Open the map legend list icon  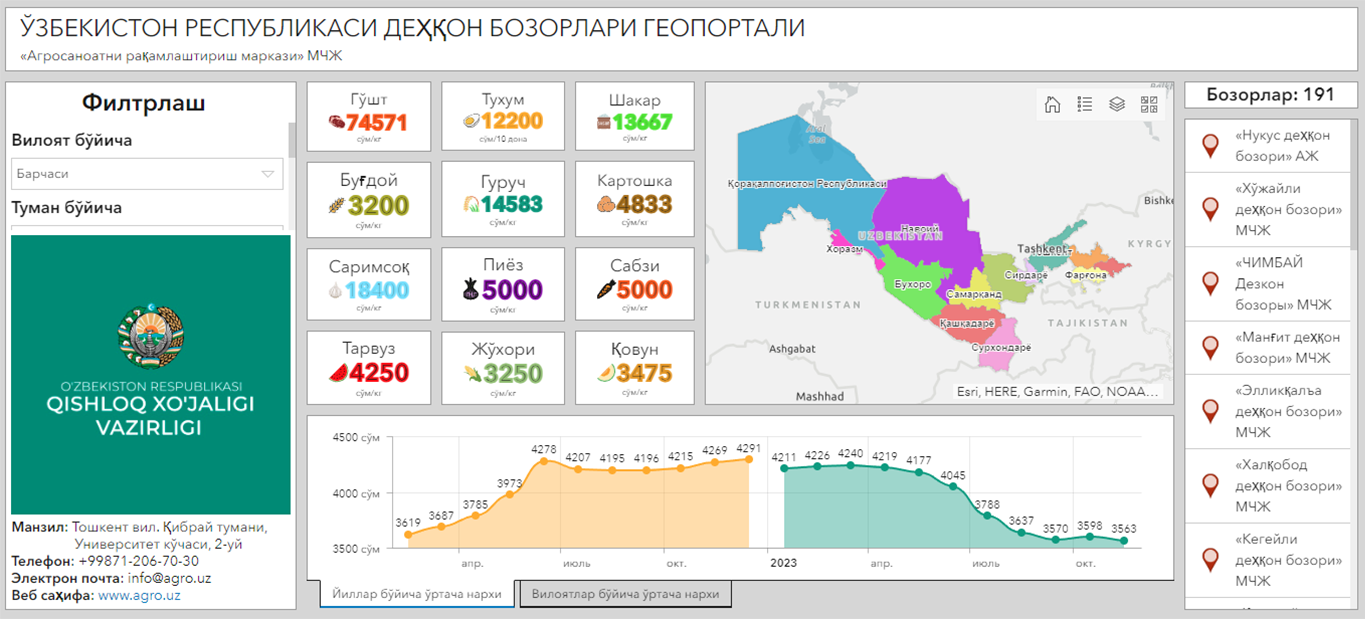tap(1084, 104)
